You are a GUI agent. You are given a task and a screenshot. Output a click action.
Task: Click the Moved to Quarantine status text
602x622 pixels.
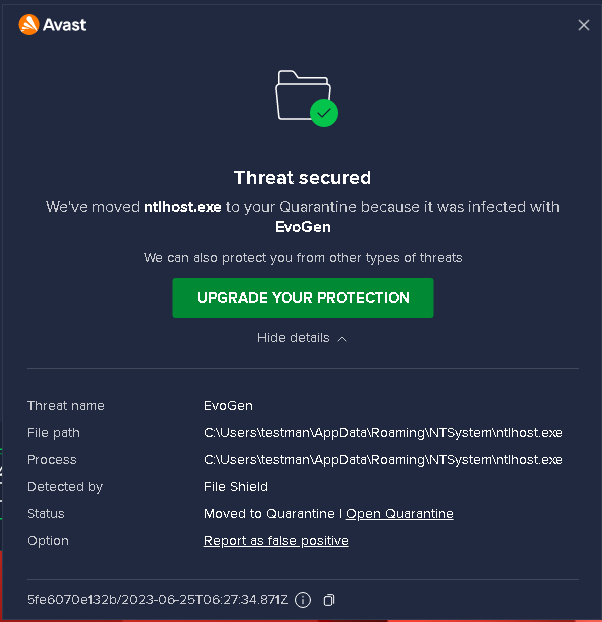pos(269,514)
